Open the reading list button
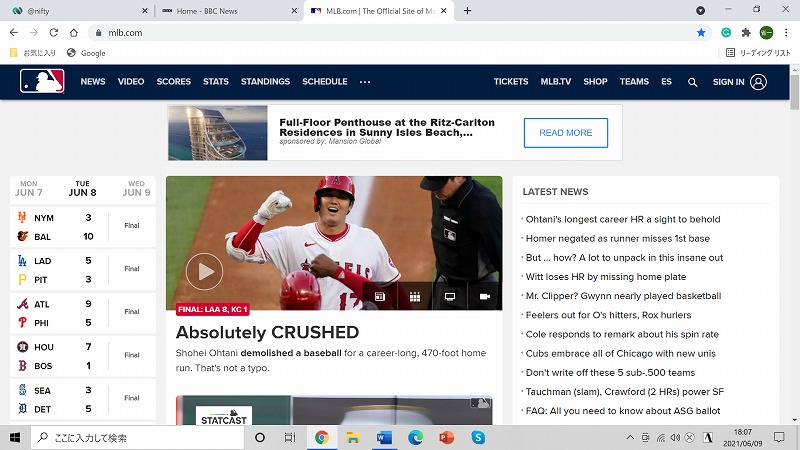The width and height of the screenshot is (800, 450). (758, 53)
